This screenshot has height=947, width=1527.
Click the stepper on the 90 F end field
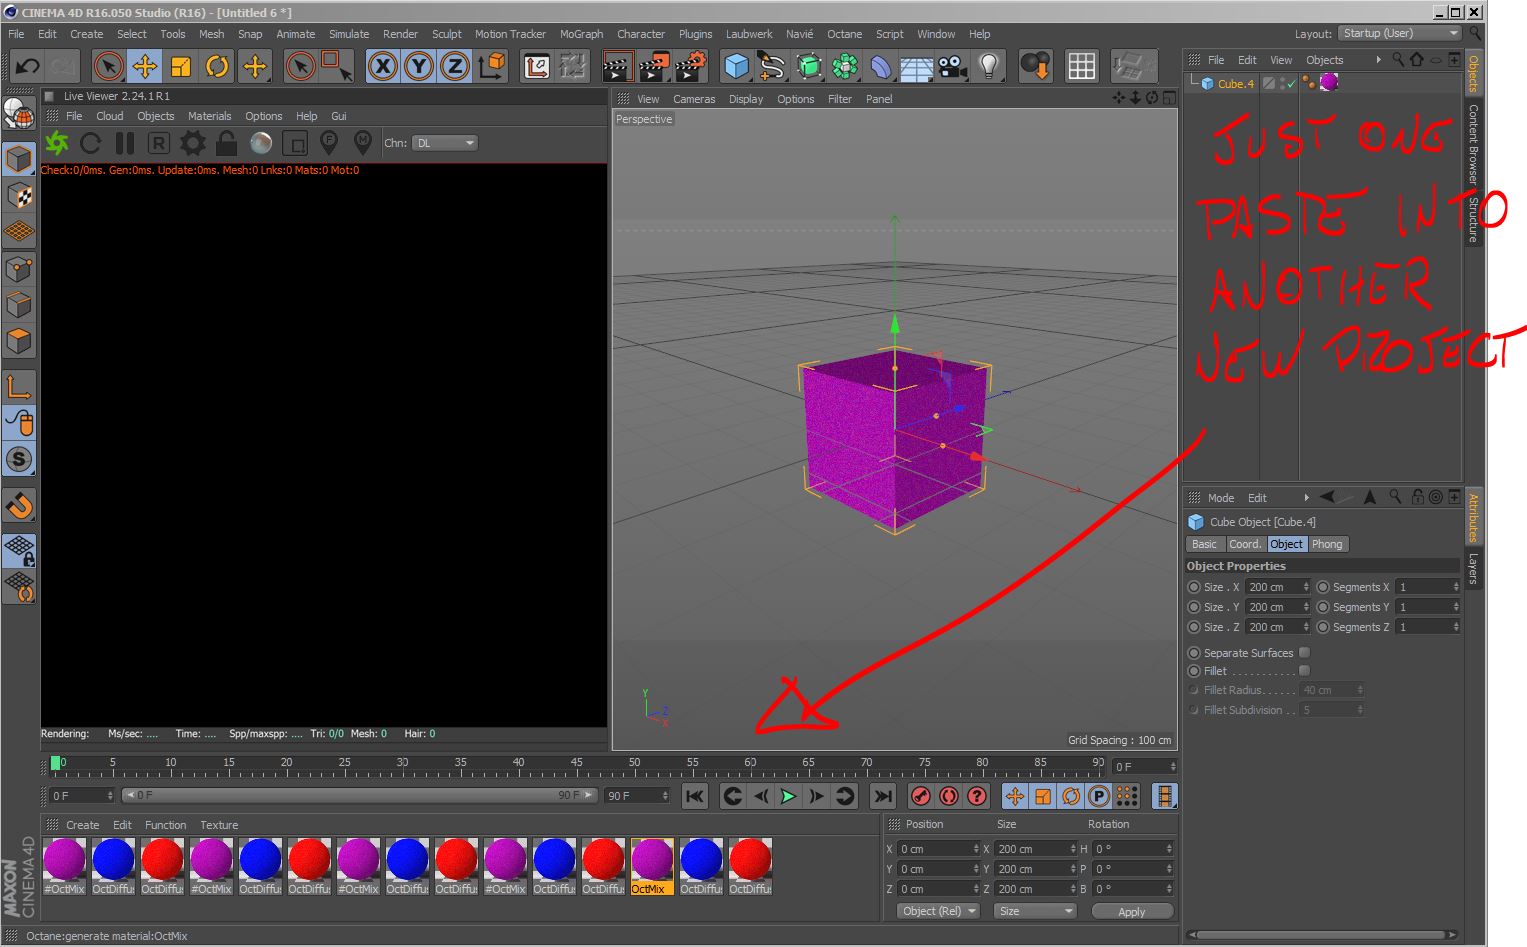point(665,796)
